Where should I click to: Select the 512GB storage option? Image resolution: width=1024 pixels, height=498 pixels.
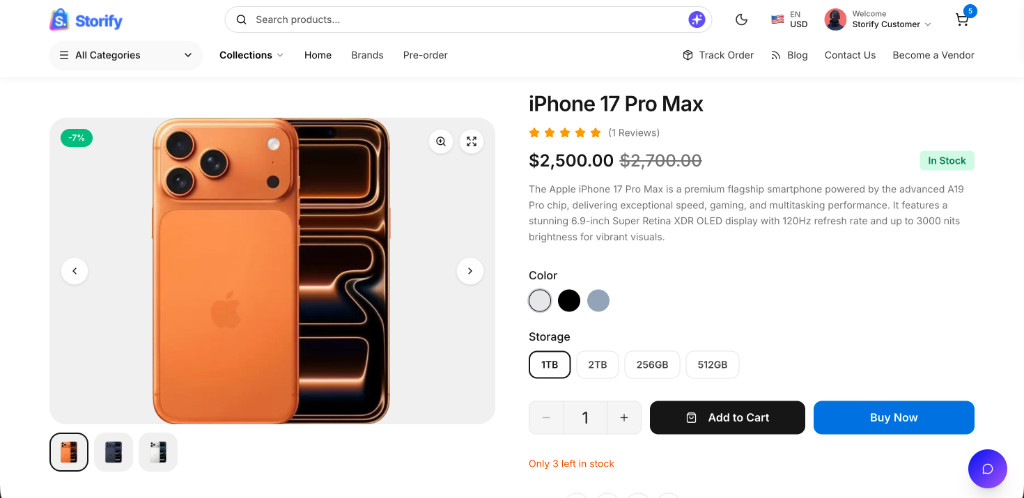712,365
